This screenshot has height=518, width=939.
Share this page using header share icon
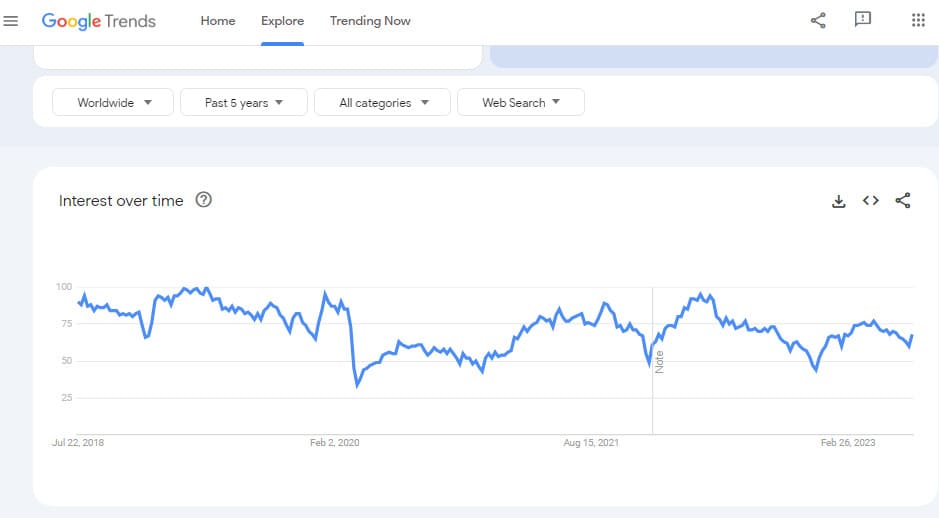click(818, 20)
